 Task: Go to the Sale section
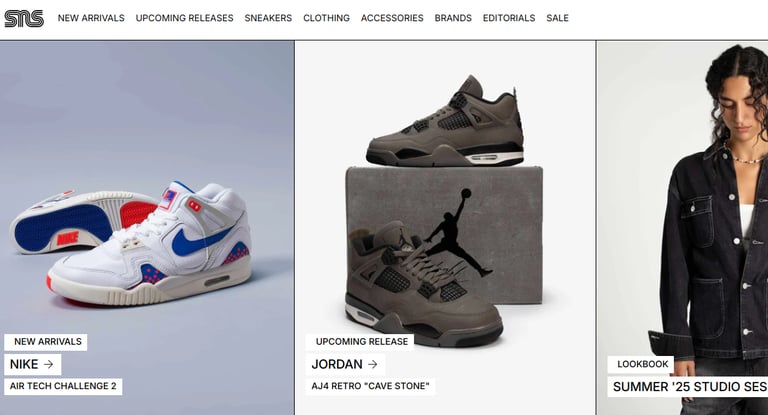[557, 18]
